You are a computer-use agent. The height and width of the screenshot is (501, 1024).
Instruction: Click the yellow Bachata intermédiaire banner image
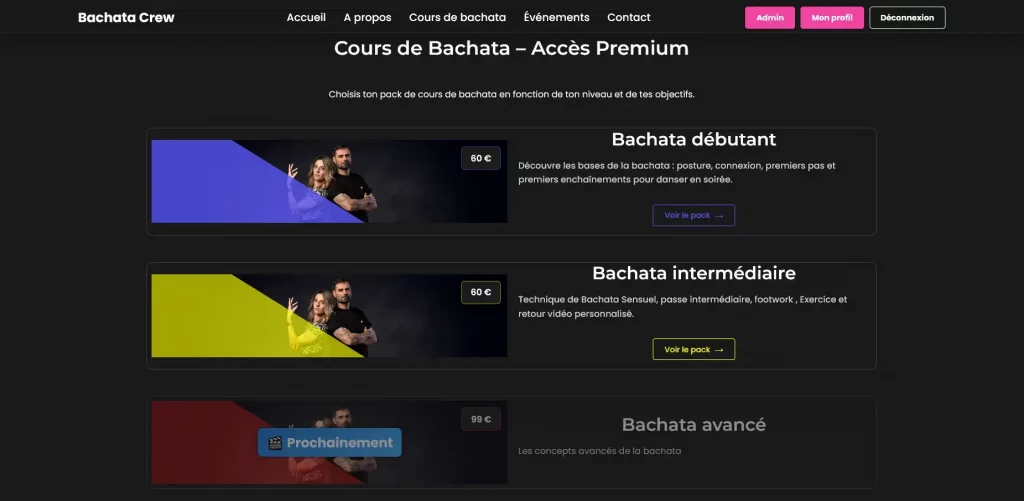pyautogui.click(x=329, y=315)
